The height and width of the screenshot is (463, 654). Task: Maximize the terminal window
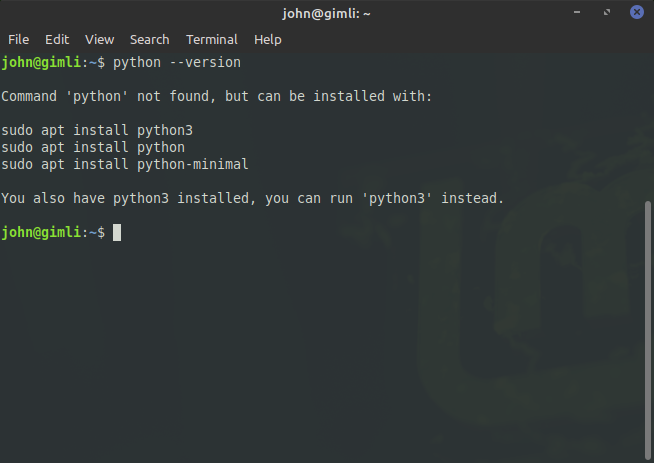[607, 12]
